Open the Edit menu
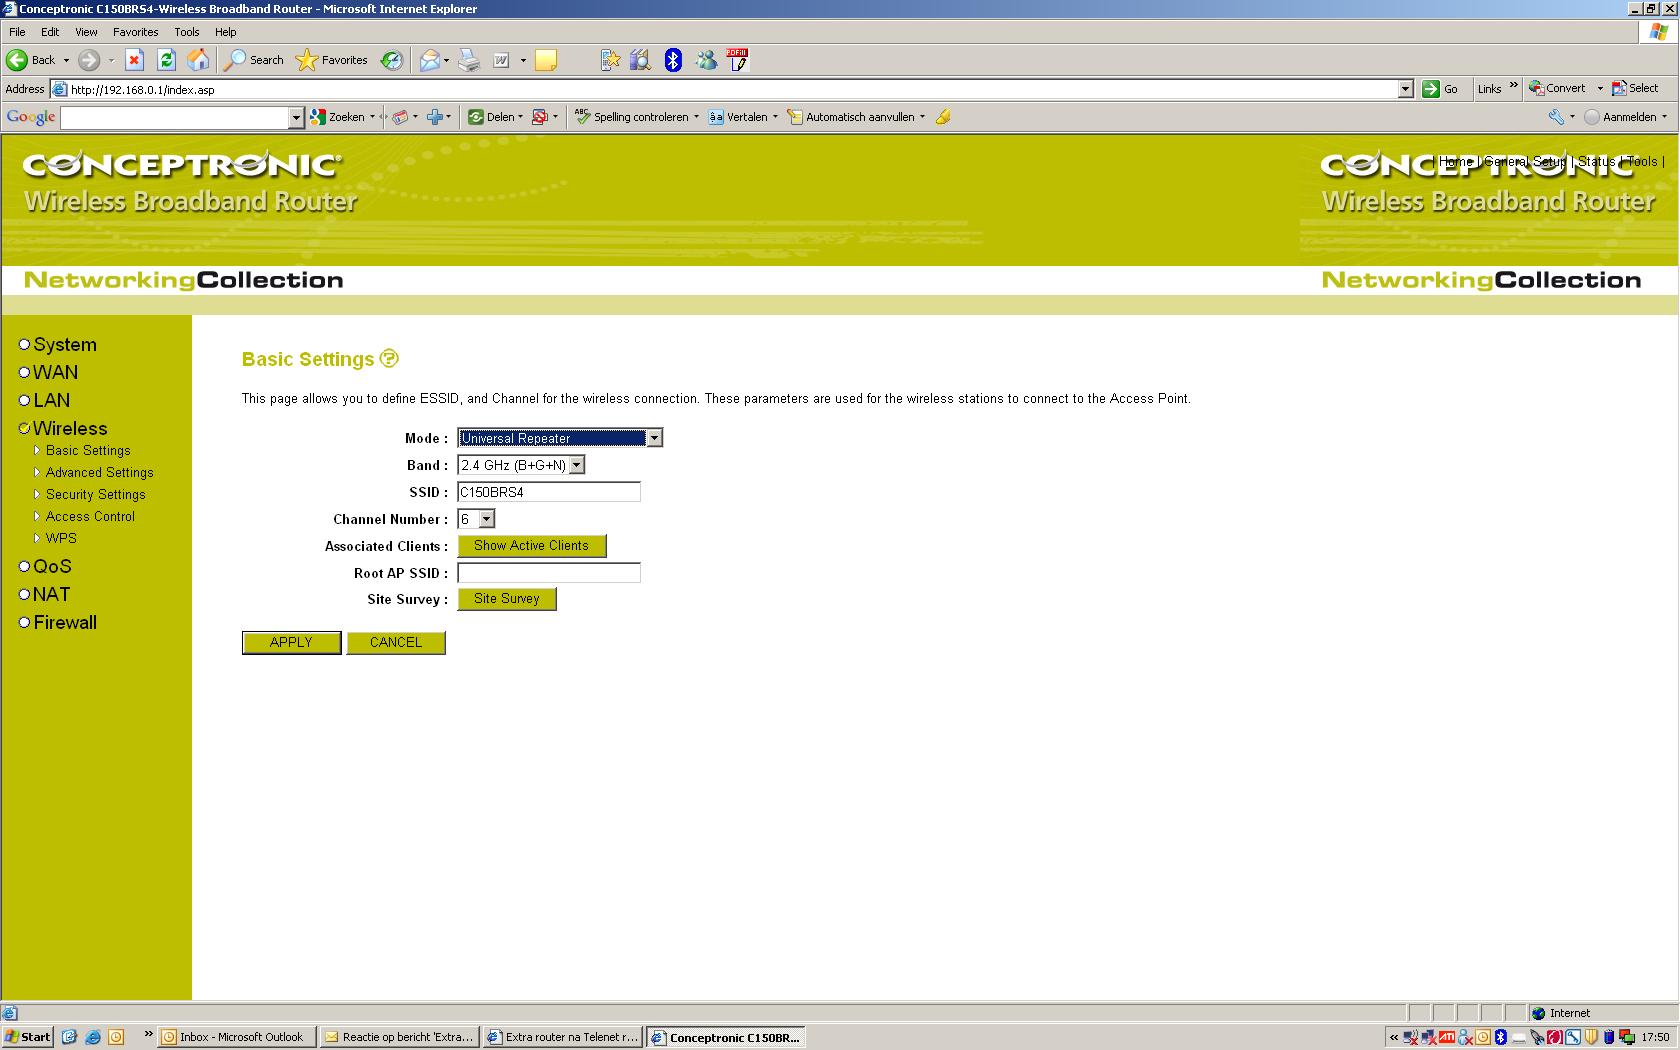This screenshot has height=1050, width=1680. point(50,32)
